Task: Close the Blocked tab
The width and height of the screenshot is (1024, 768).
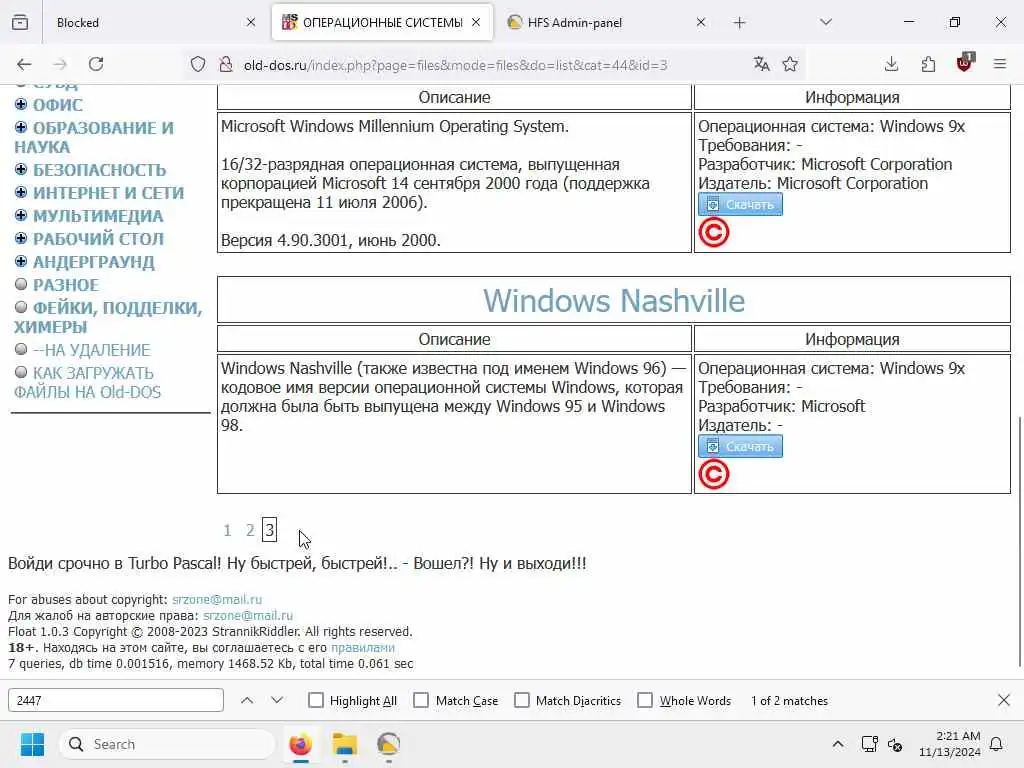Action: click(x=251, y=22)
